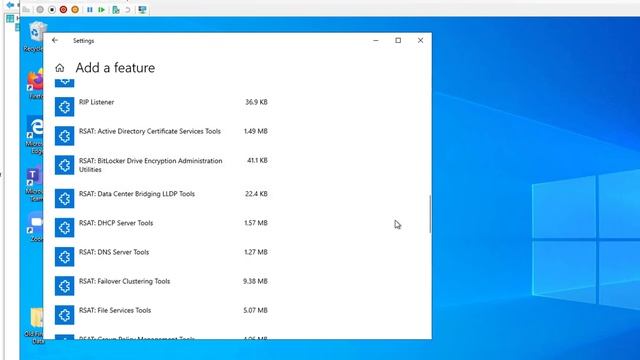Click the green Reset VM button
This screenshot has height=360, width=640.
101,9
